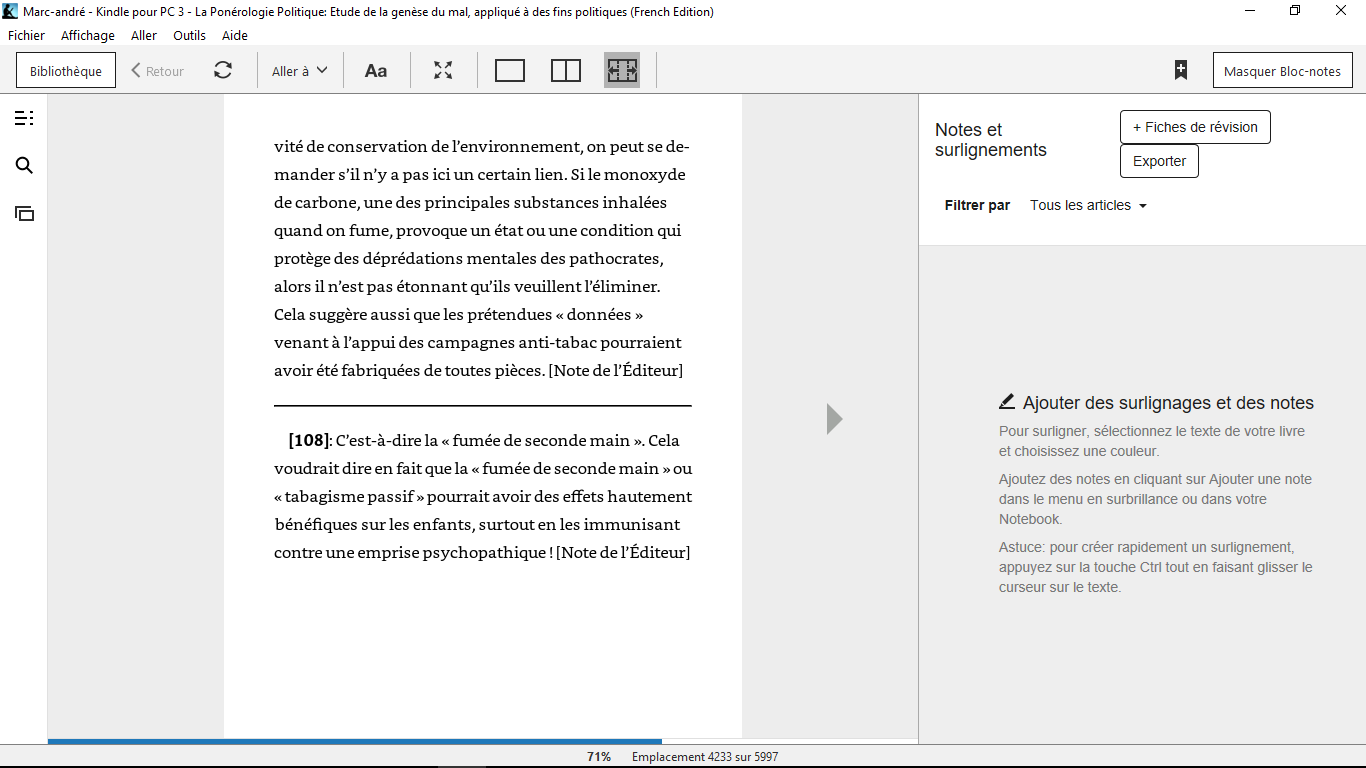Click the search magnifier icon in sidebar
This screenshot has height=768, width=1366.
(24, 166)
